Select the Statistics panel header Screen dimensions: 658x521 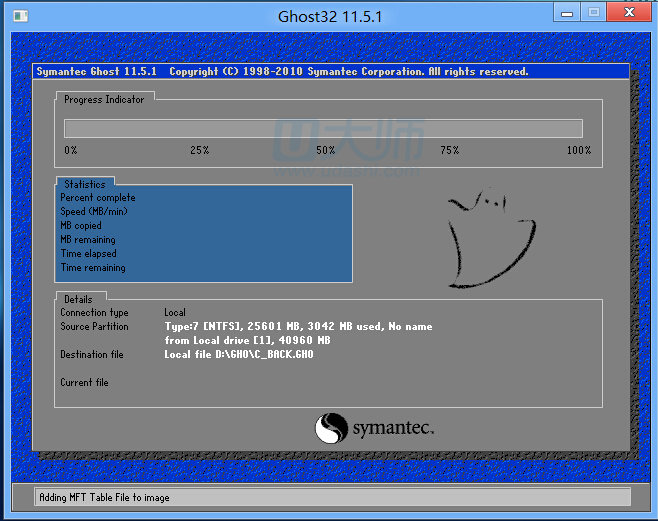pos(85,184)
